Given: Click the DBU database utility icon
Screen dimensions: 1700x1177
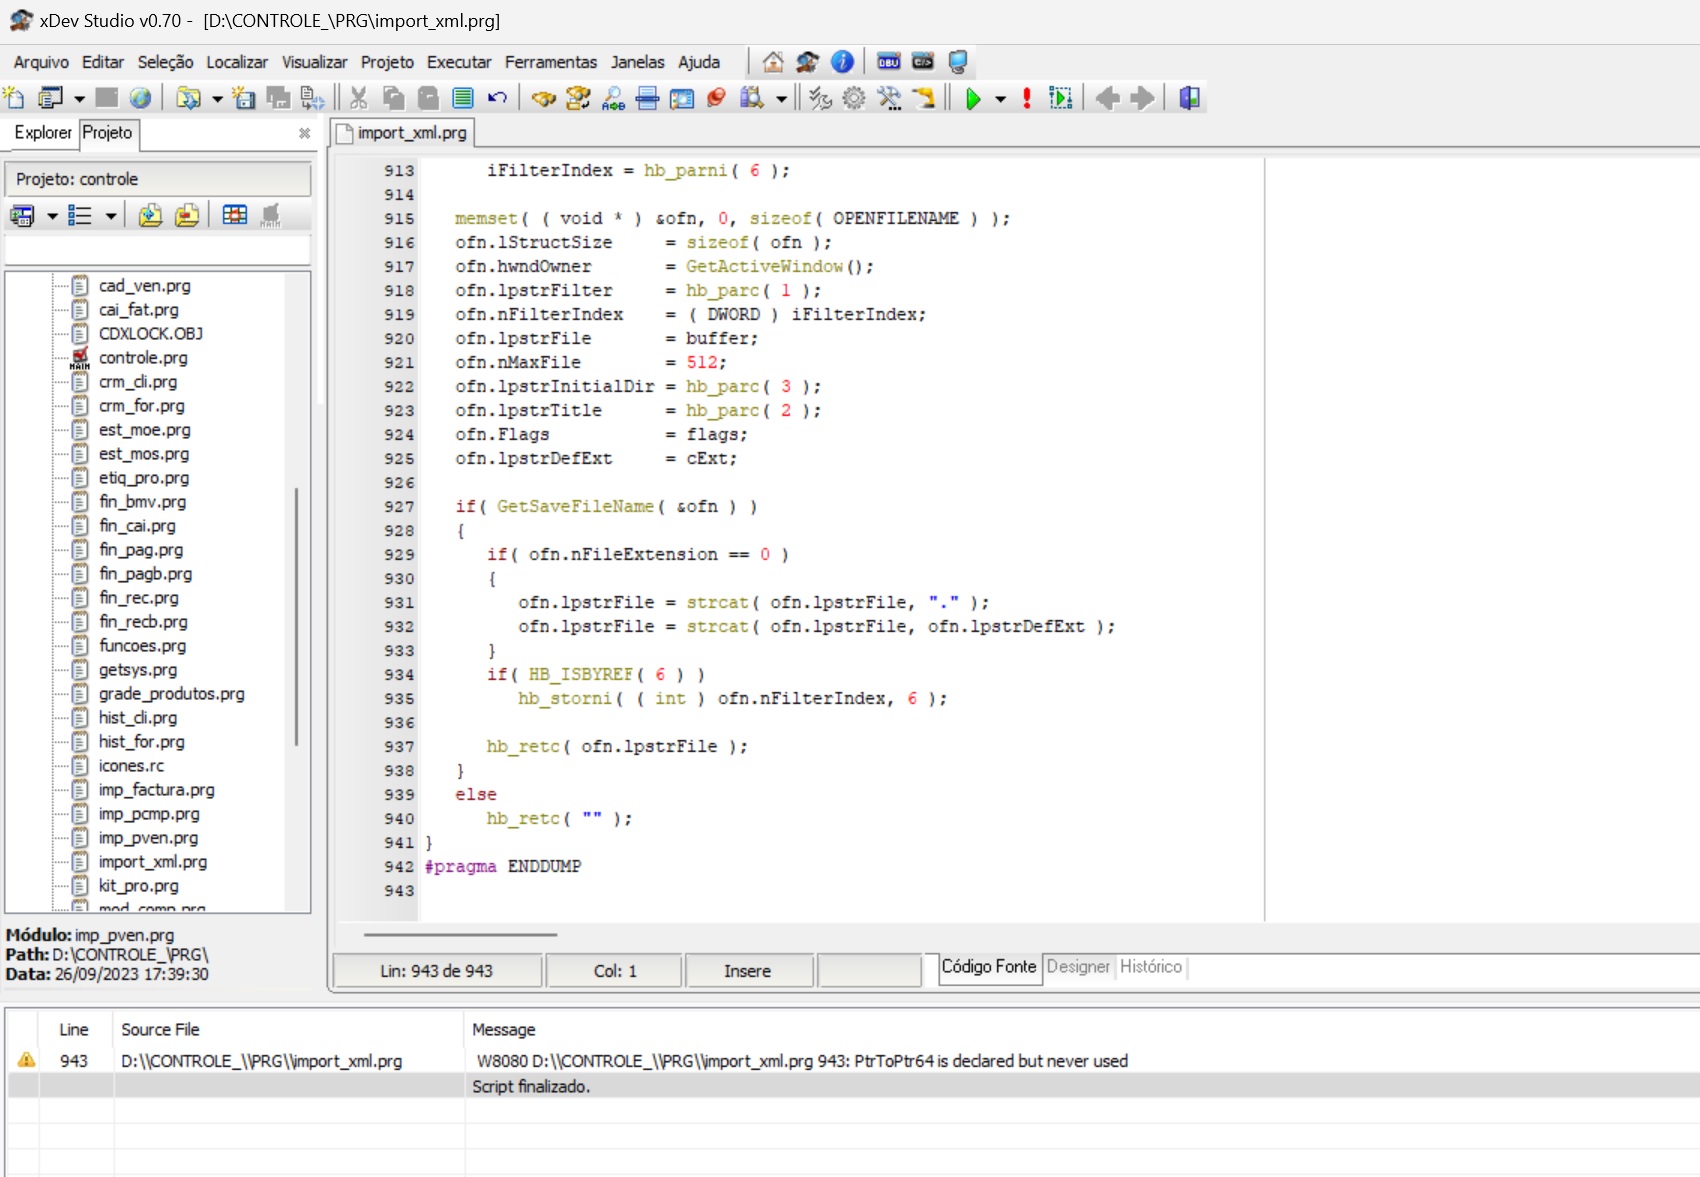Looking at the screenshot, I should tap(888, 62).
